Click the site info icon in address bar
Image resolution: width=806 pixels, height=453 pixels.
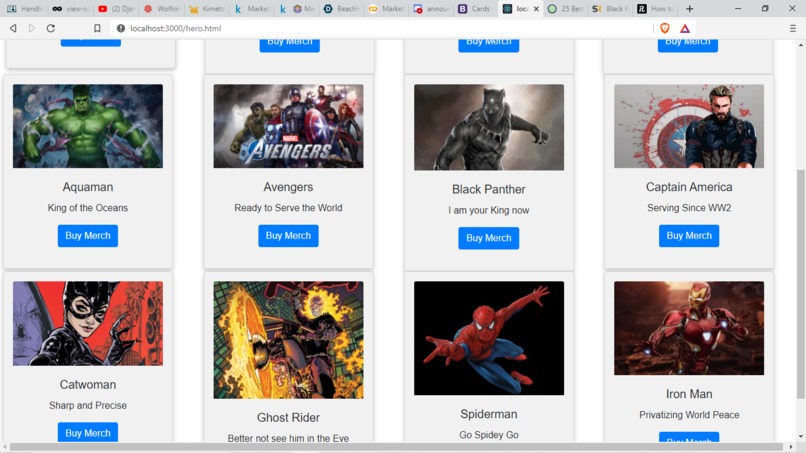121,28
